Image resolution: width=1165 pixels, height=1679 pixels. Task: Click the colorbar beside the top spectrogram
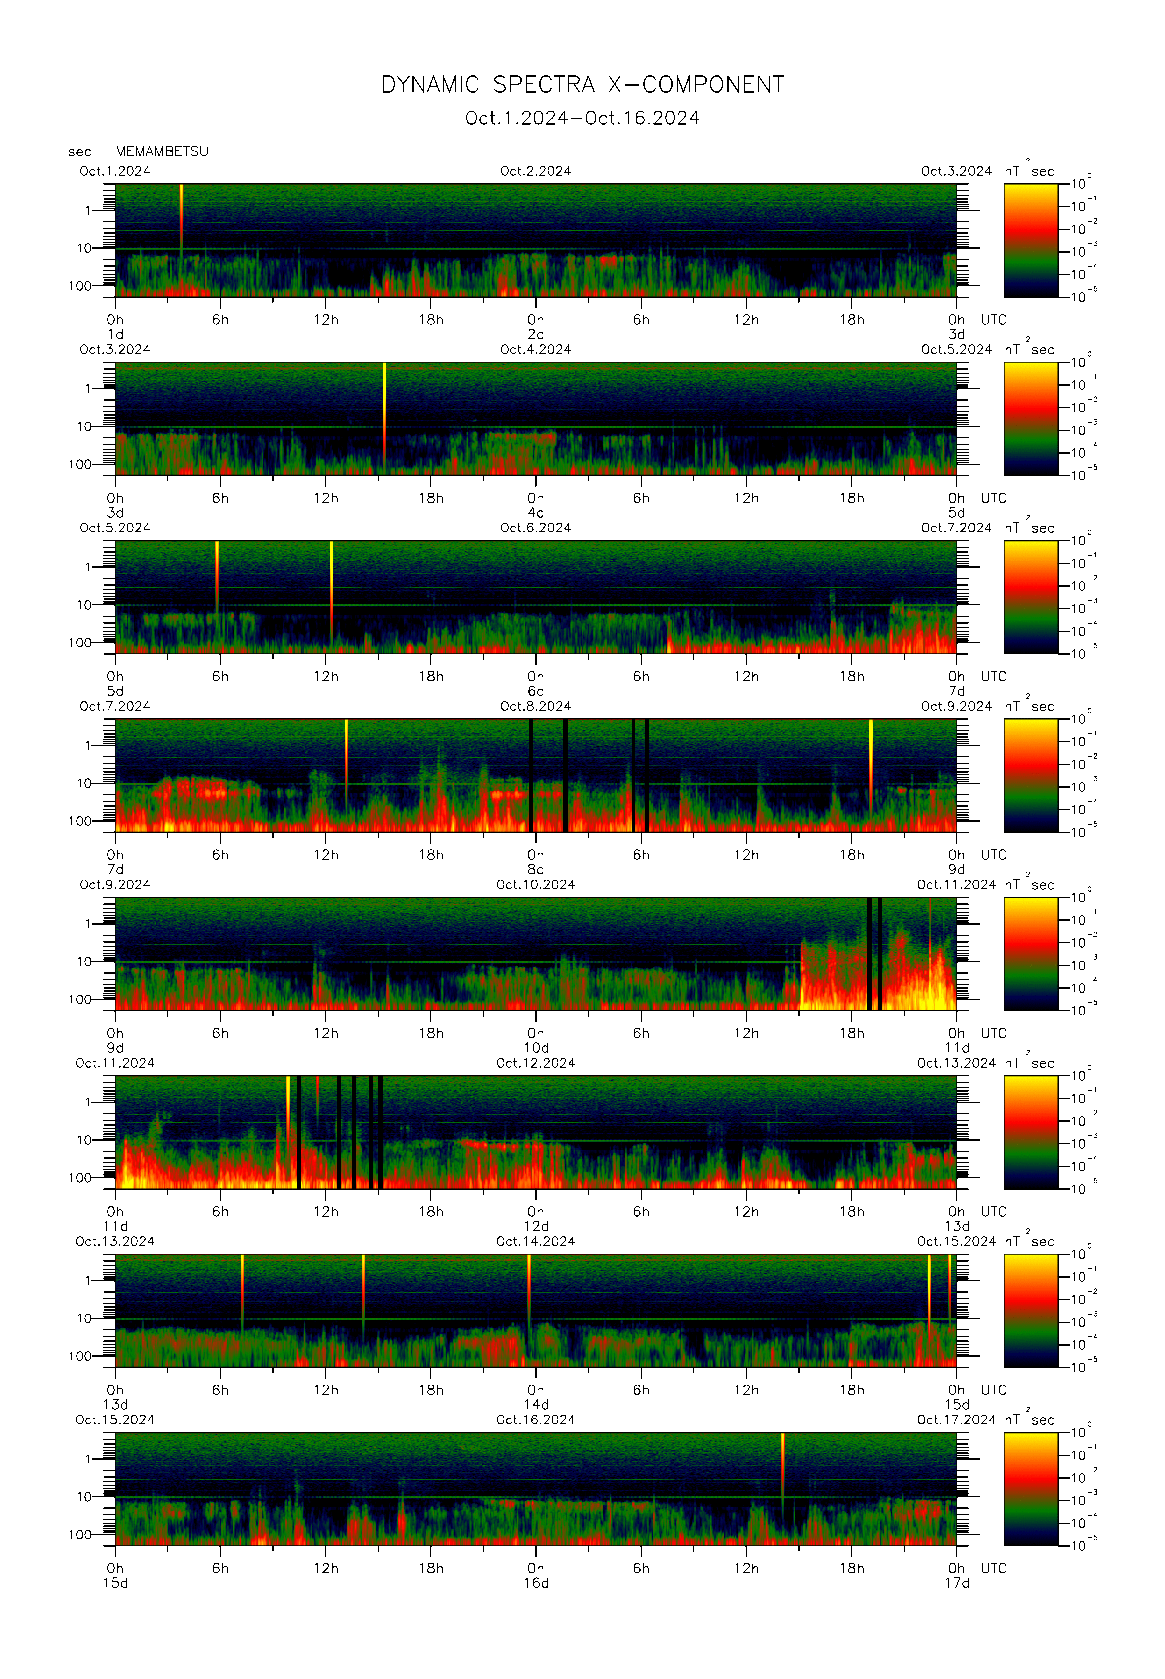pyautogui.click(x=1030, y=240)
